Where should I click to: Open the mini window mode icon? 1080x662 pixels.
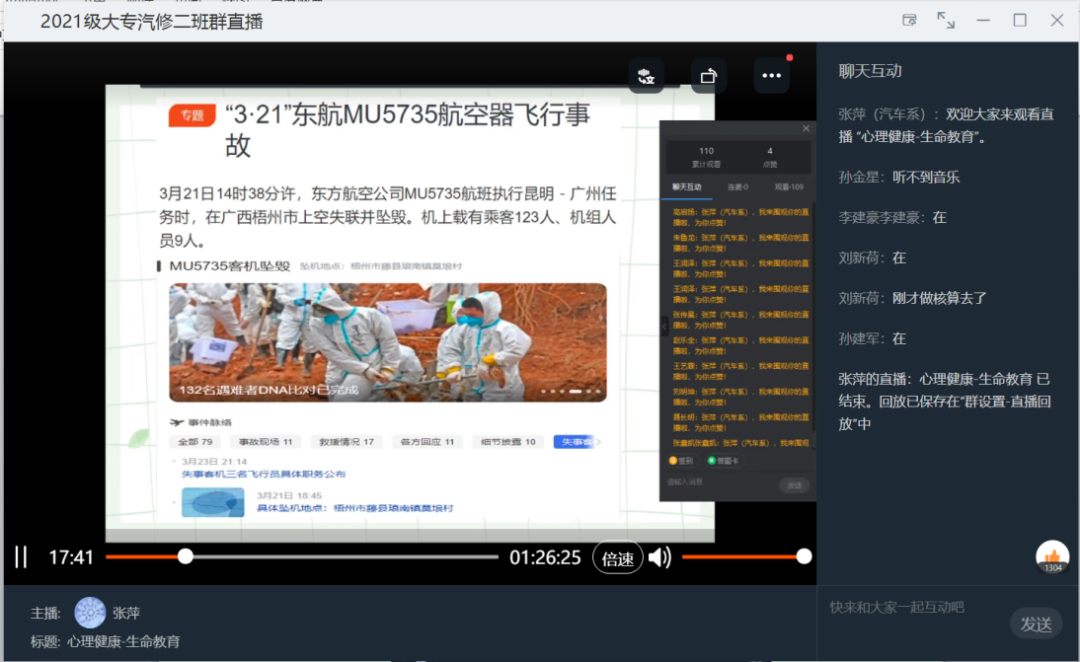click(909, 20)
